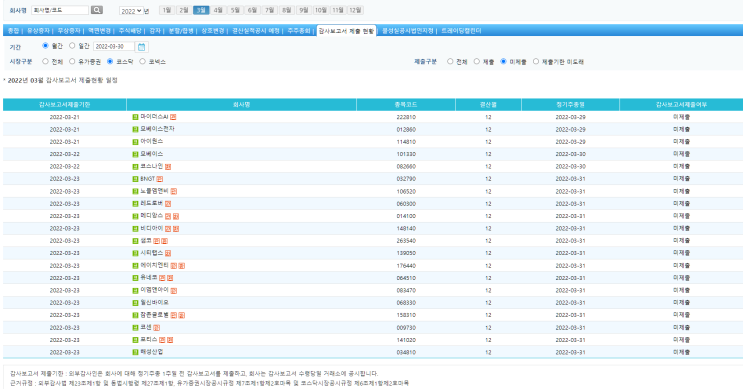Click the 회사명/코드 search input field

pyautogui.click(x=60, y=10)
